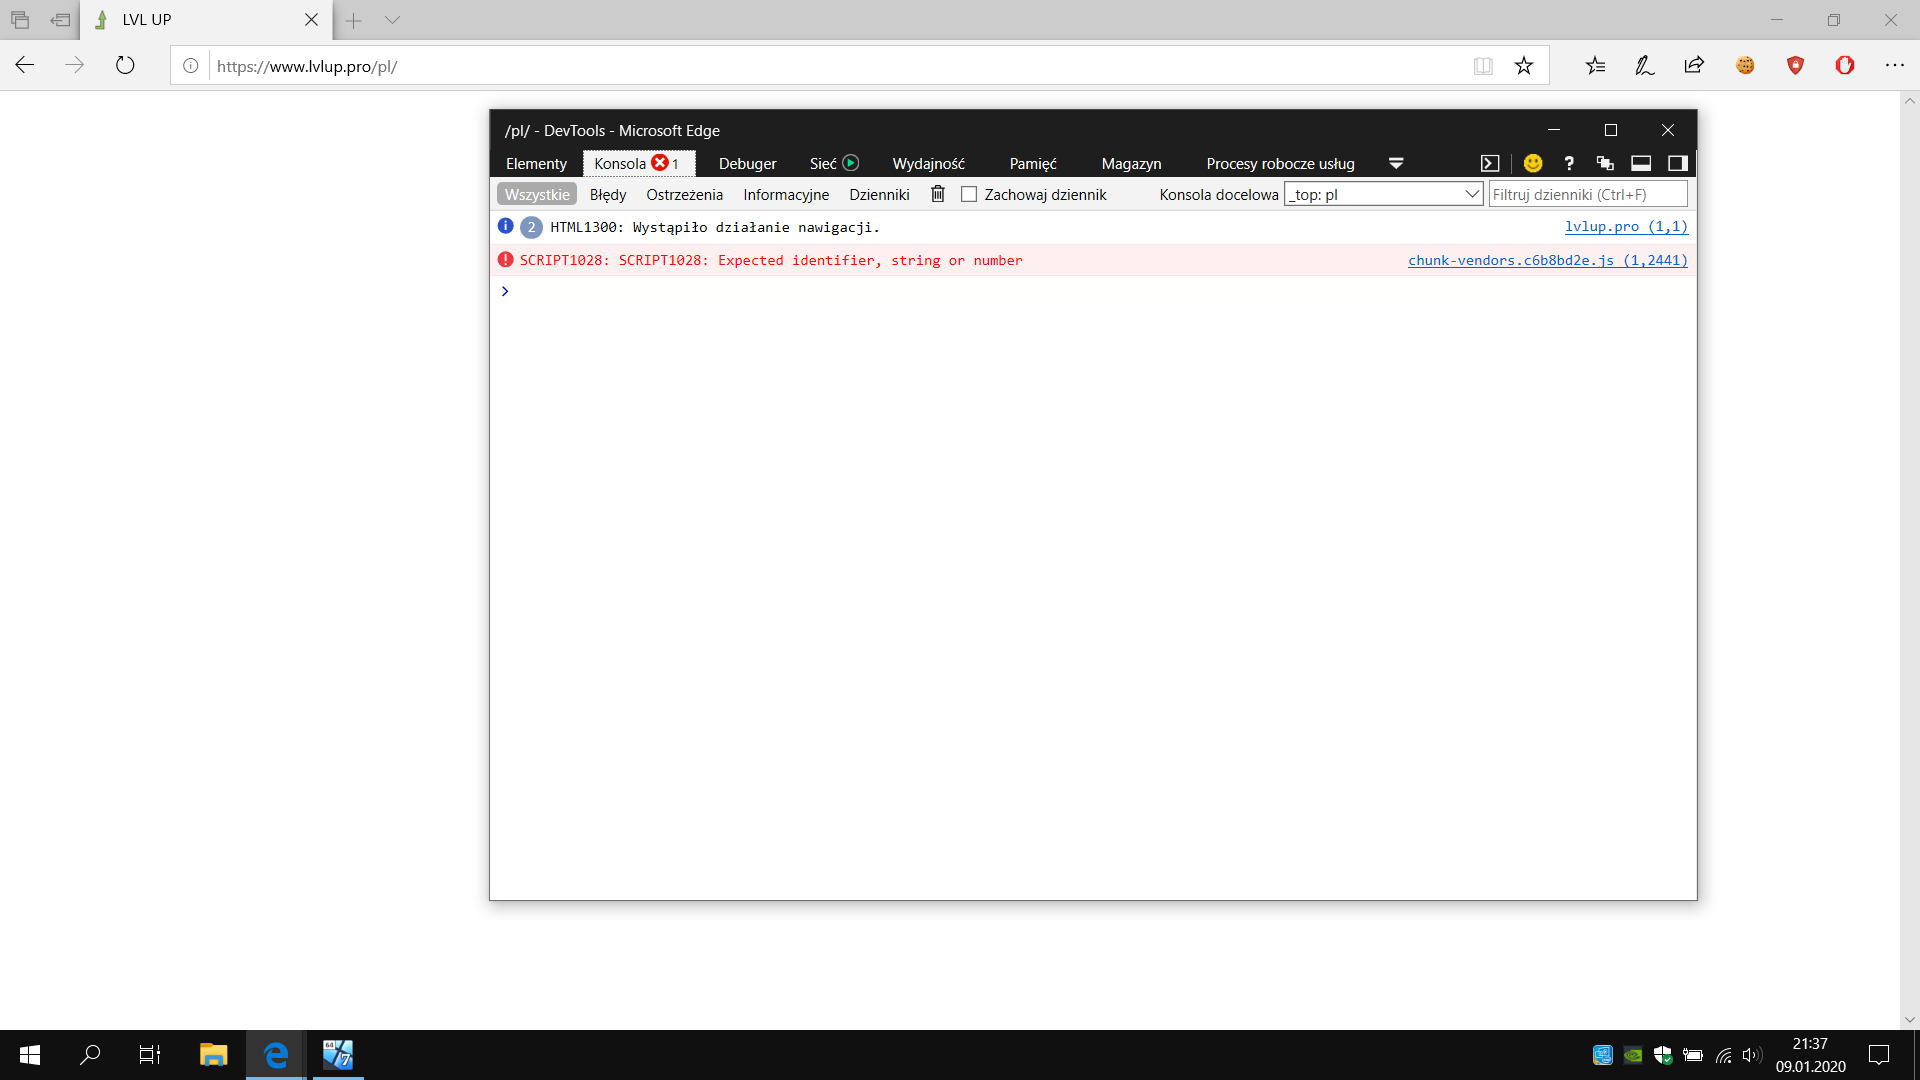The height and width of the screenshot is (1080, 1920).
Task: Open chunk-vendors.c6b8bd2e.js source link
Action: 1547,260
